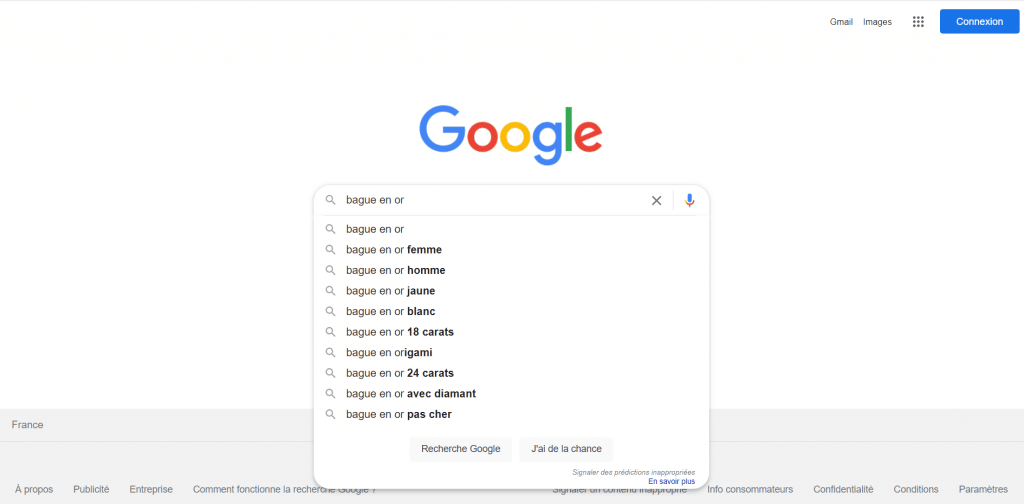Open the Google apps grid icon

pos(918,22)
